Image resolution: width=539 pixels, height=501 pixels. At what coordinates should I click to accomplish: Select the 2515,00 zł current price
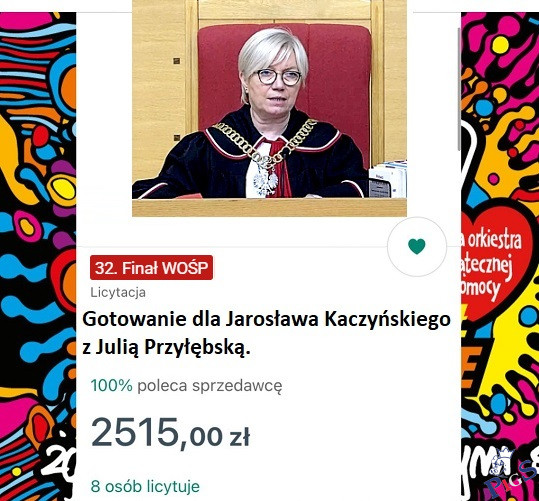[170, 432]
